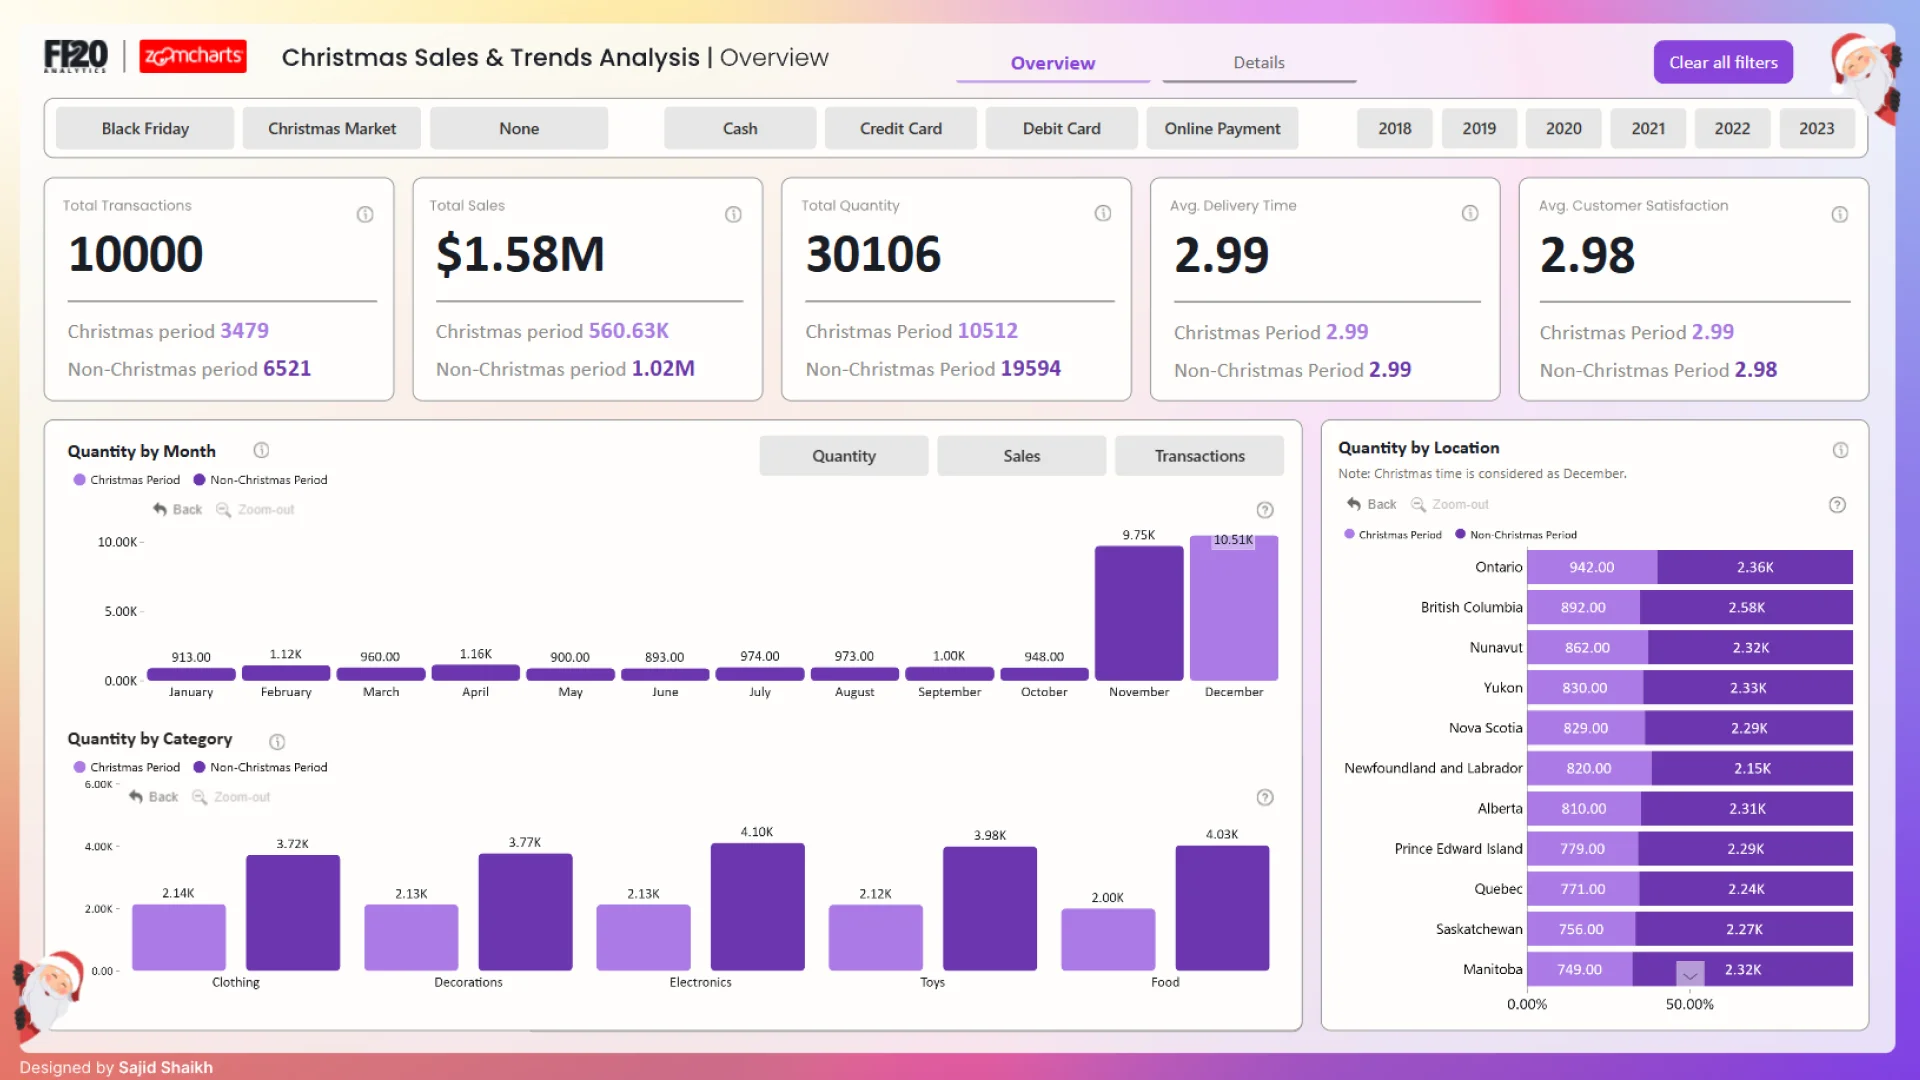Toggle Christmas Period legend in Quantity by Location

pos(1393,535)
